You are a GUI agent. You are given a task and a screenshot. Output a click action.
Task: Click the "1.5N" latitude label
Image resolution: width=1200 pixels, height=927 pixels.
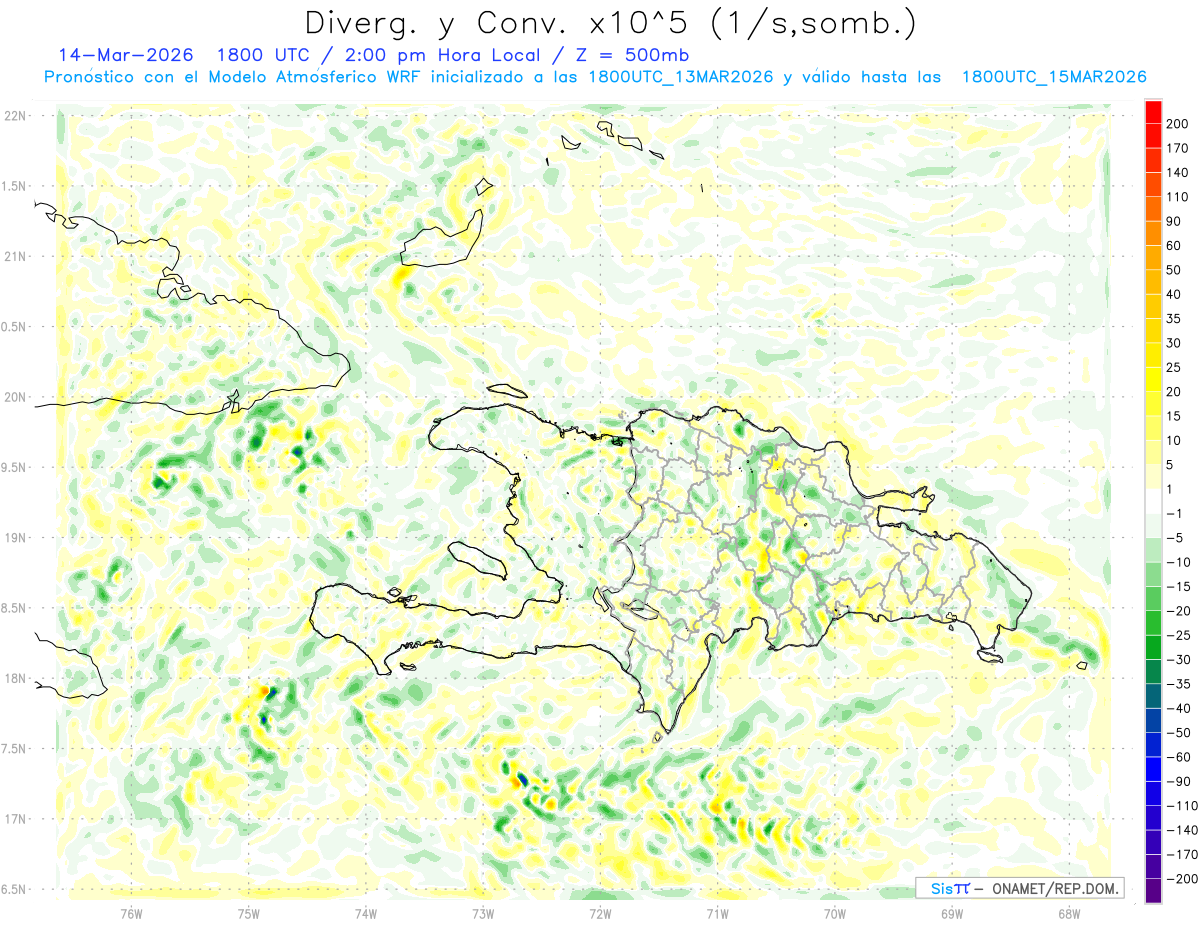(15, 186)
